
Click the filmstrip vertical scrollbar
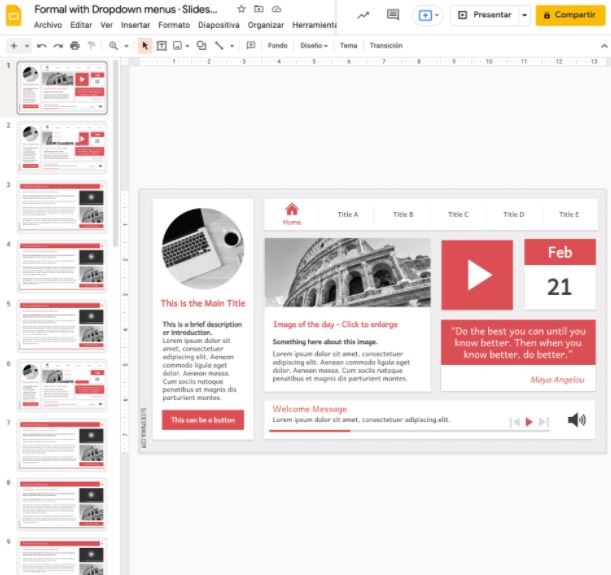115,153
